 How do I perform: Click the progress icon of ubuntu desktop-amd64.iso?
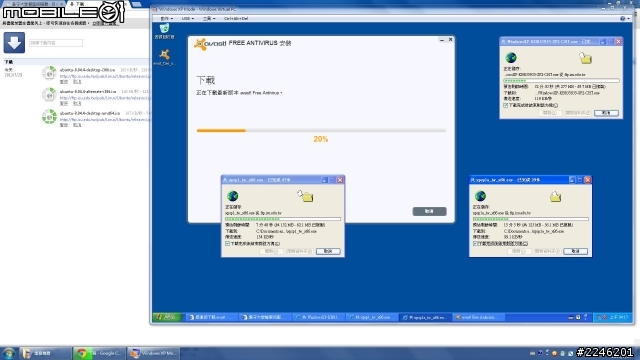point(49,117)
